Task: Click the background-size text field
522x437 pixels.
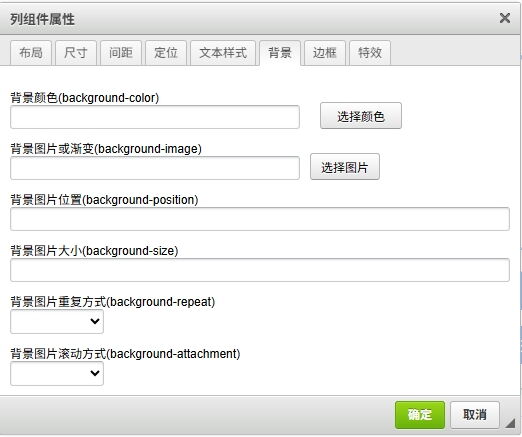Action: [260, 270]
